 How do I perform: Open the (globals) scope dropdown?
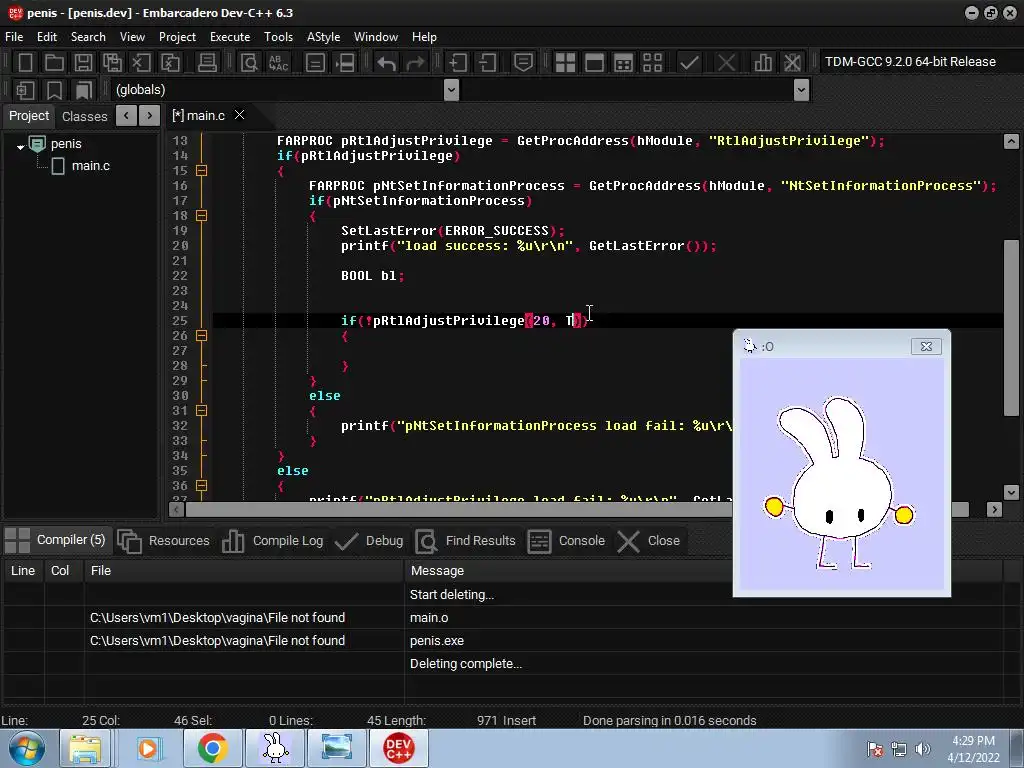click(x=451, y=90)
